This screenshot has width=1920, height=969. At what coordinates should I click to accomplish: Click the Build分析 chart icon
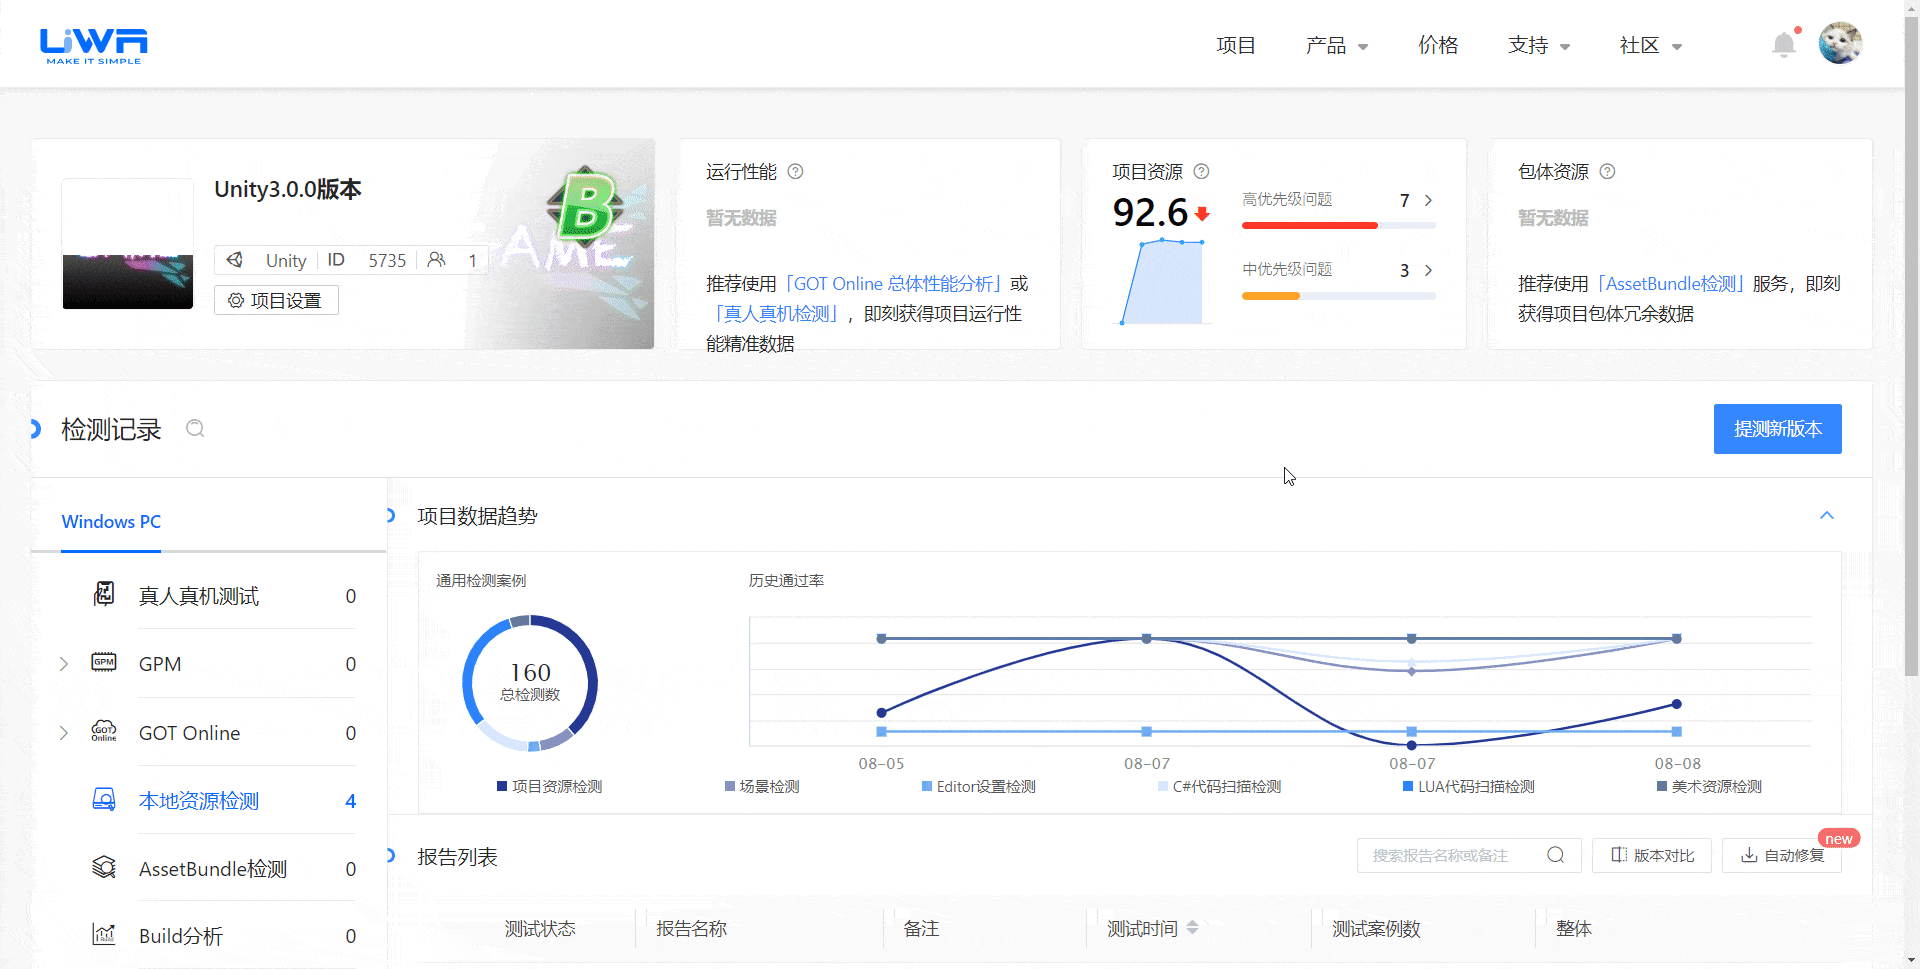point(104,934)
